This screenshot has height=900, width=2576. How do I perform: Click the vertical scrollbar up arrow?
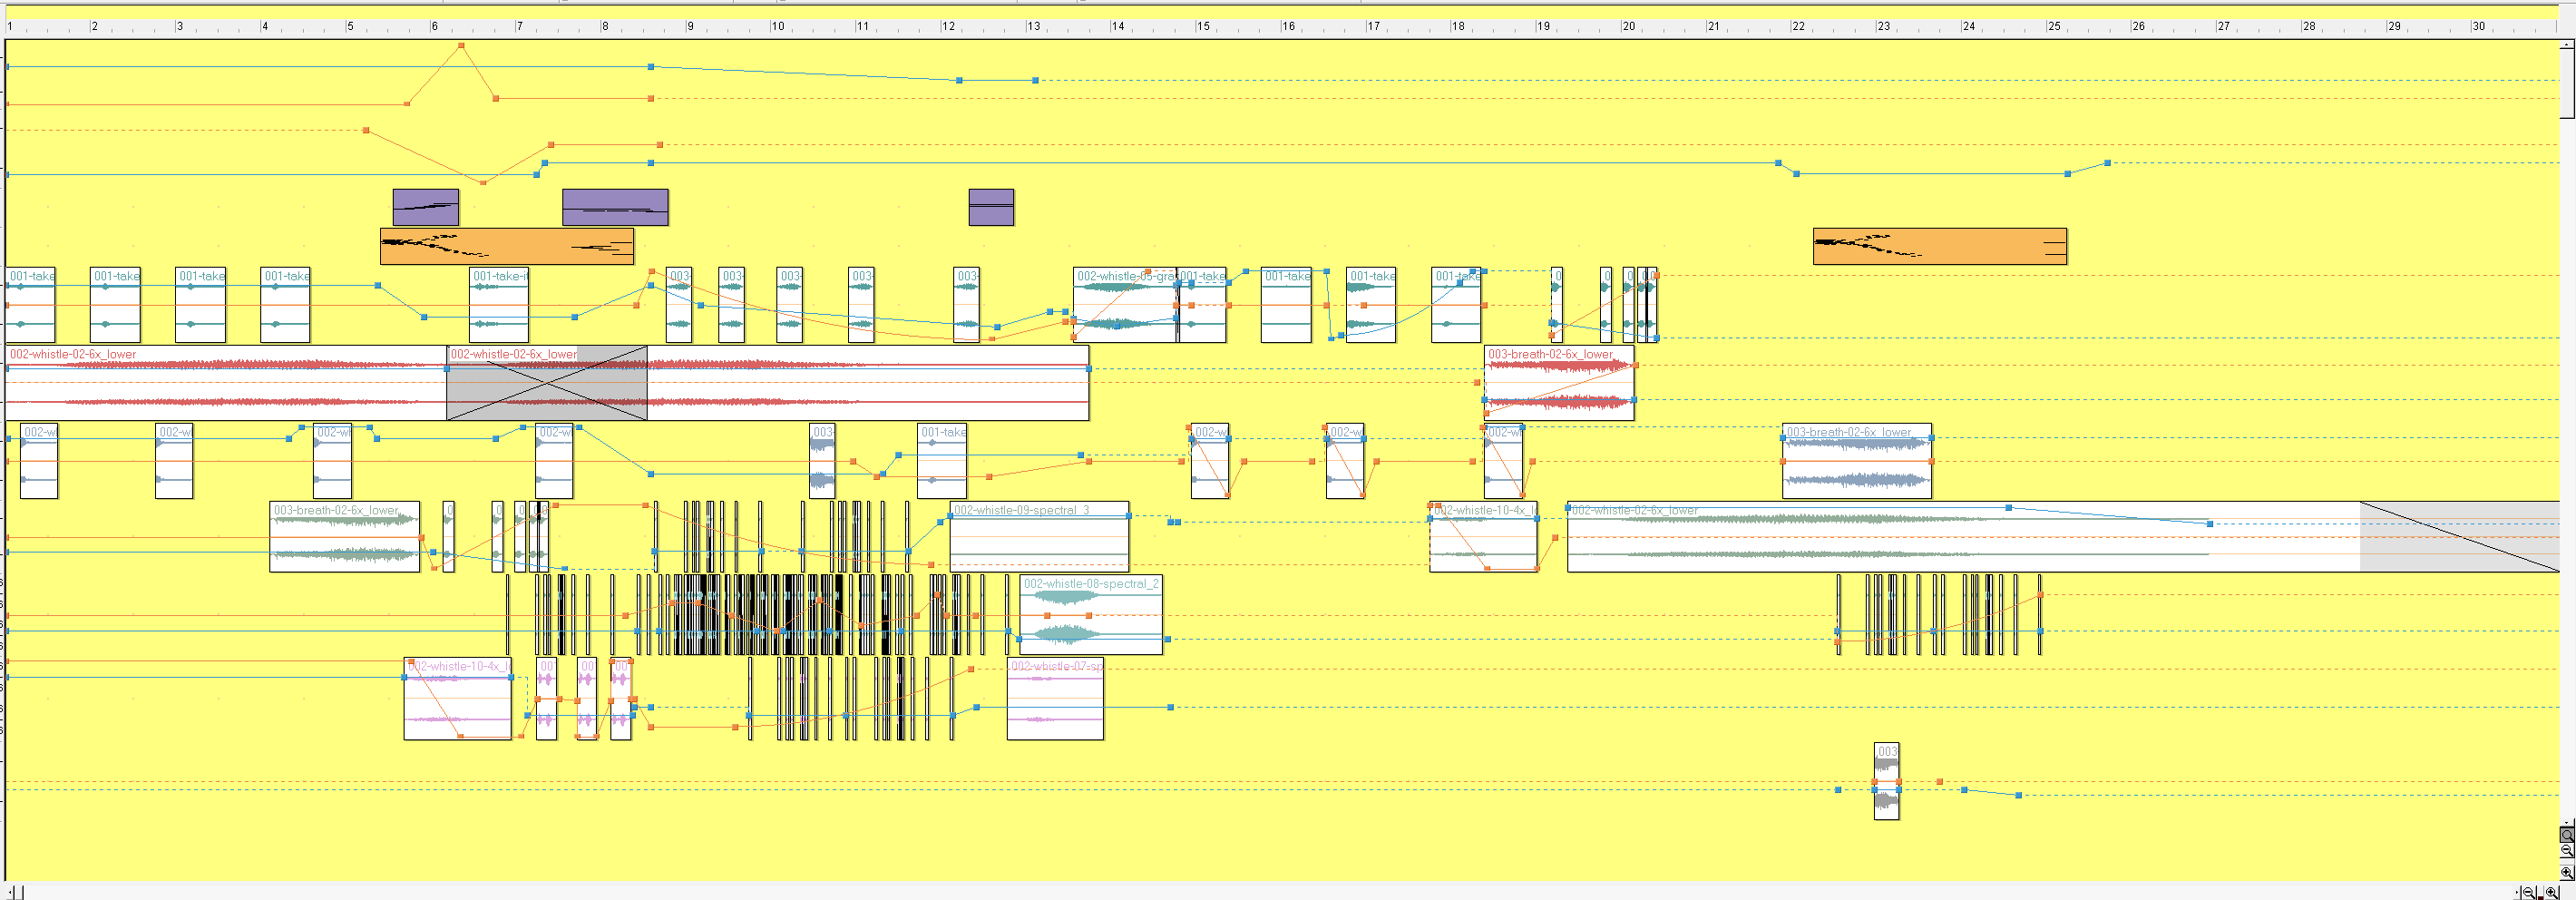(x=2567, y=44)
